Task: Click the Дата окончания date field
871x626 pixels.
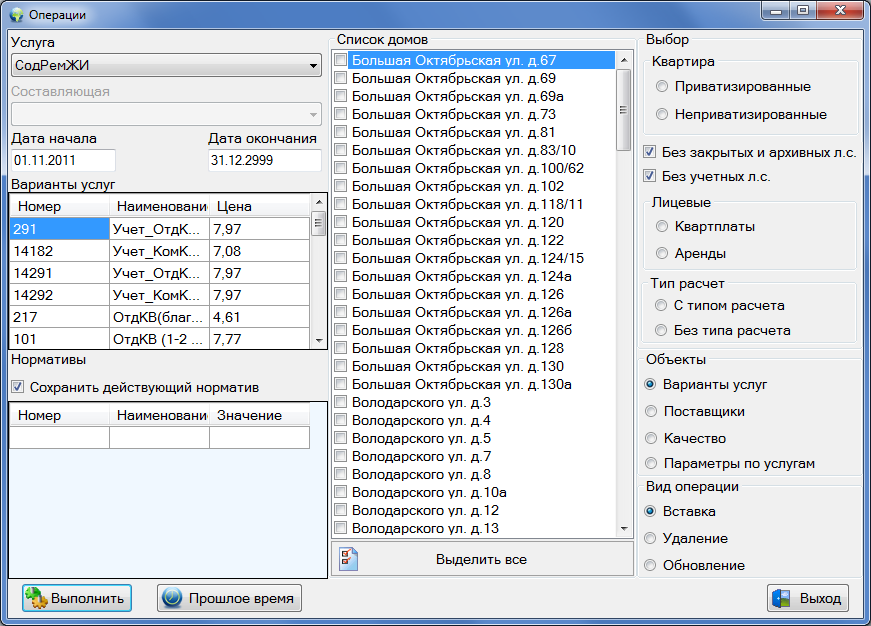Action: tap(264, 160)
